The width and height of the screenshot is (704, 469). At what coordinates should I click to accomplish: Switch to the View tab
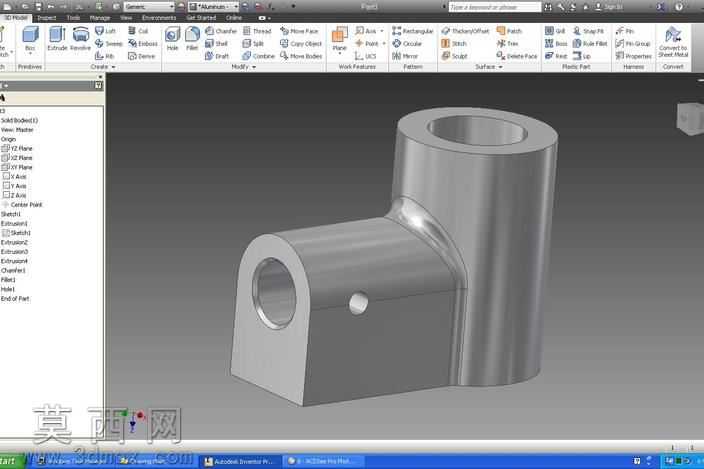126,18
